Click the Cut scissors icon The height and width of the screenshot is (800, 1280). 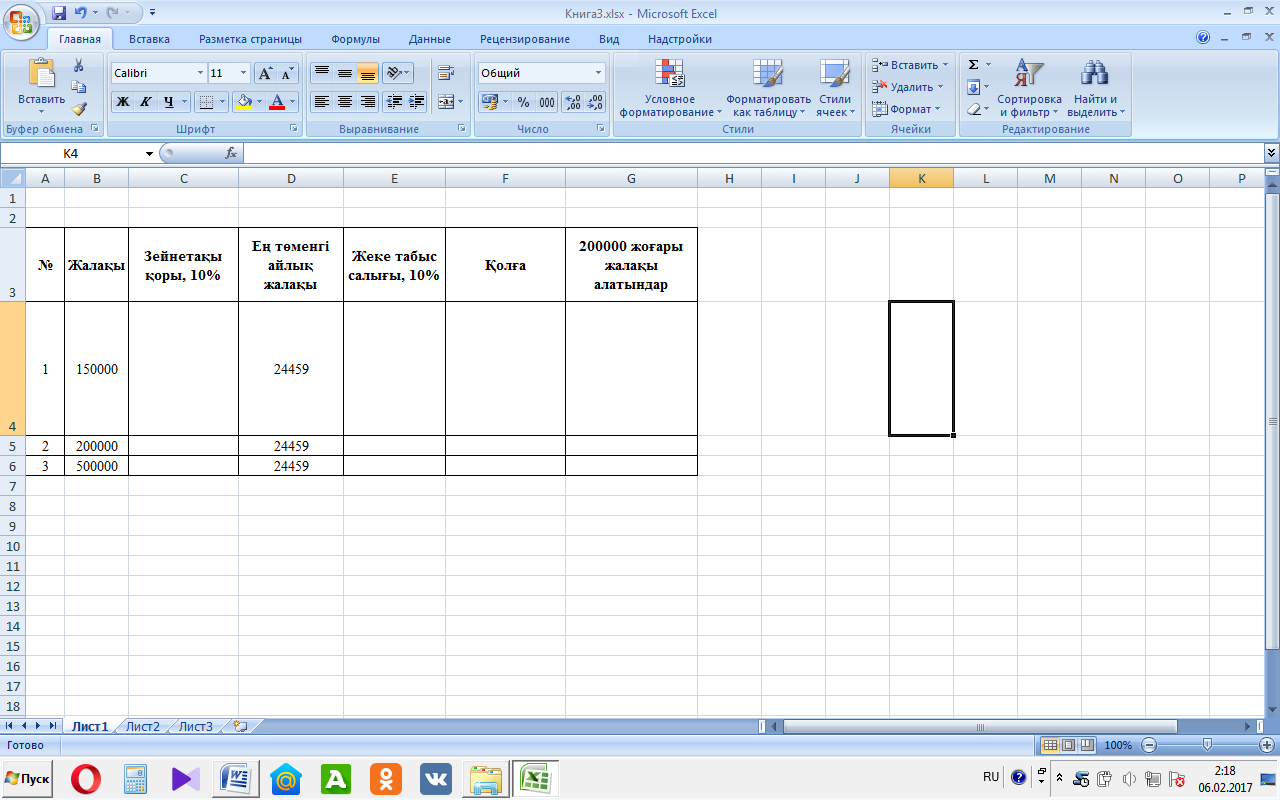pos(79,65)
